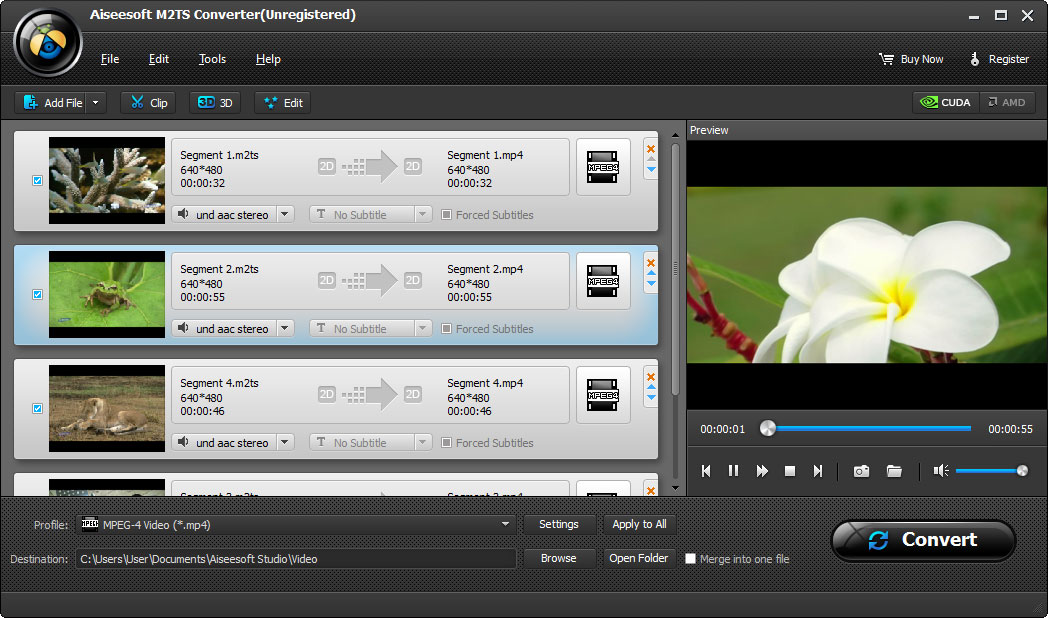Enable Forced Subtitles for Segment 1
Screen dimensions: 1048x618
(x=446, y=214)
